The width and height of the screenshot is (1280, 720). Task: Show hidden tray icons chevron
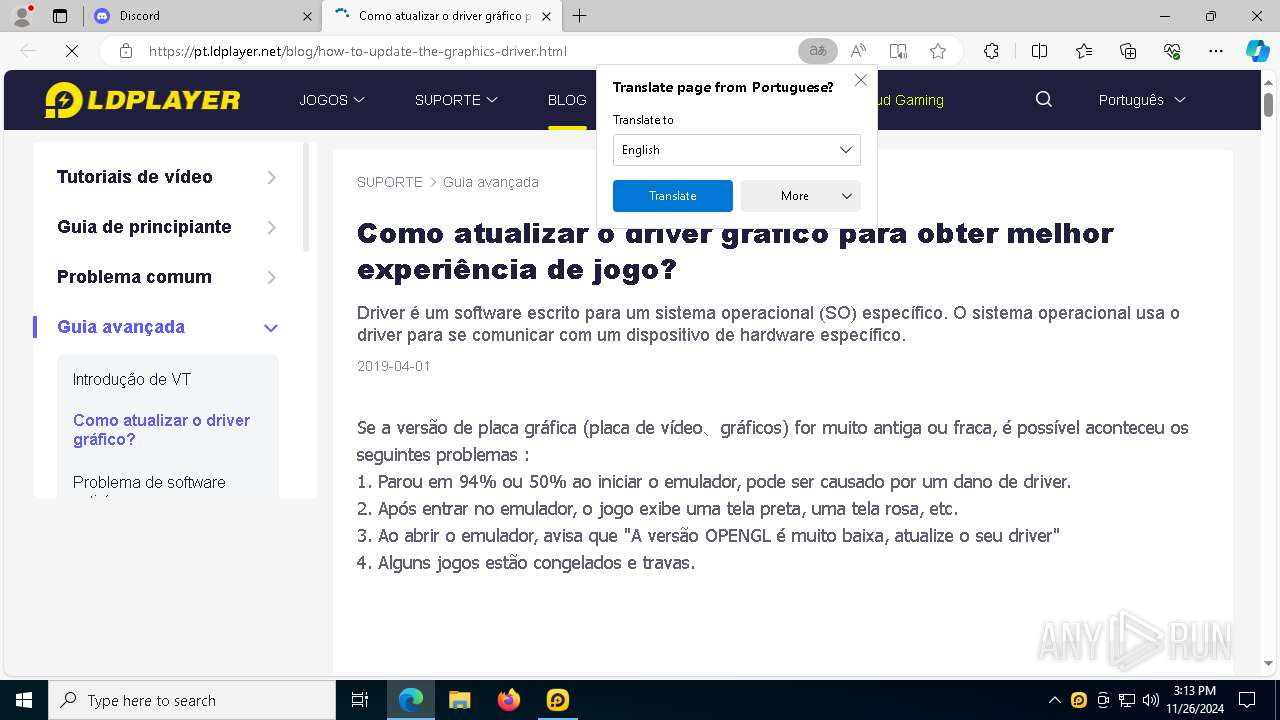(x=1054, y=700)
